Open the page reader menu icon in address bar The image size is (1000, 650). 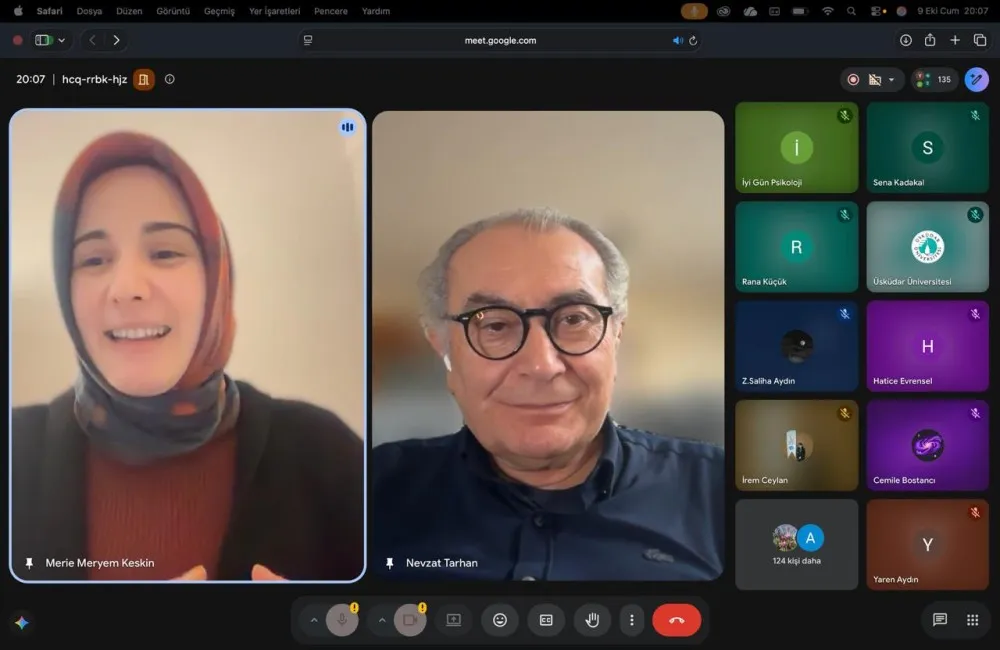point(308,40)
